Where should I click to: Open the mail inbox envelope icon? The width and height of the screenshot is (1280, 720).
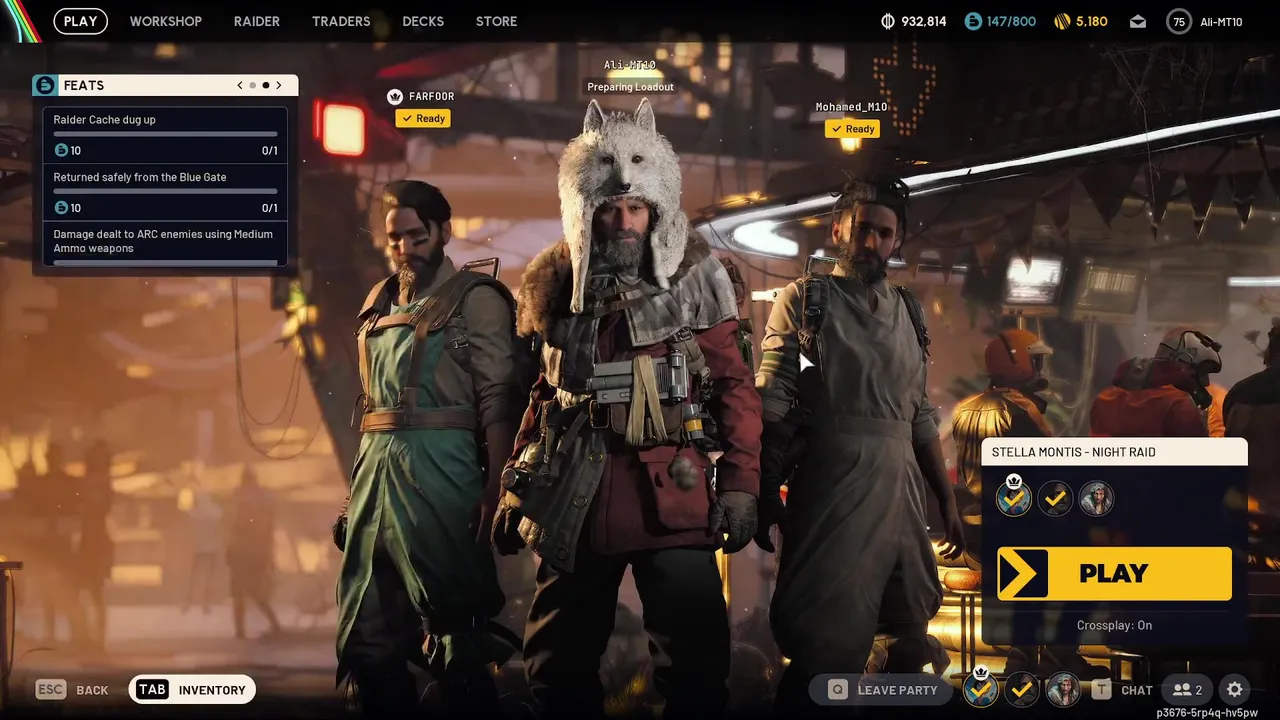pyautogui.click(x=1138, y=21)
